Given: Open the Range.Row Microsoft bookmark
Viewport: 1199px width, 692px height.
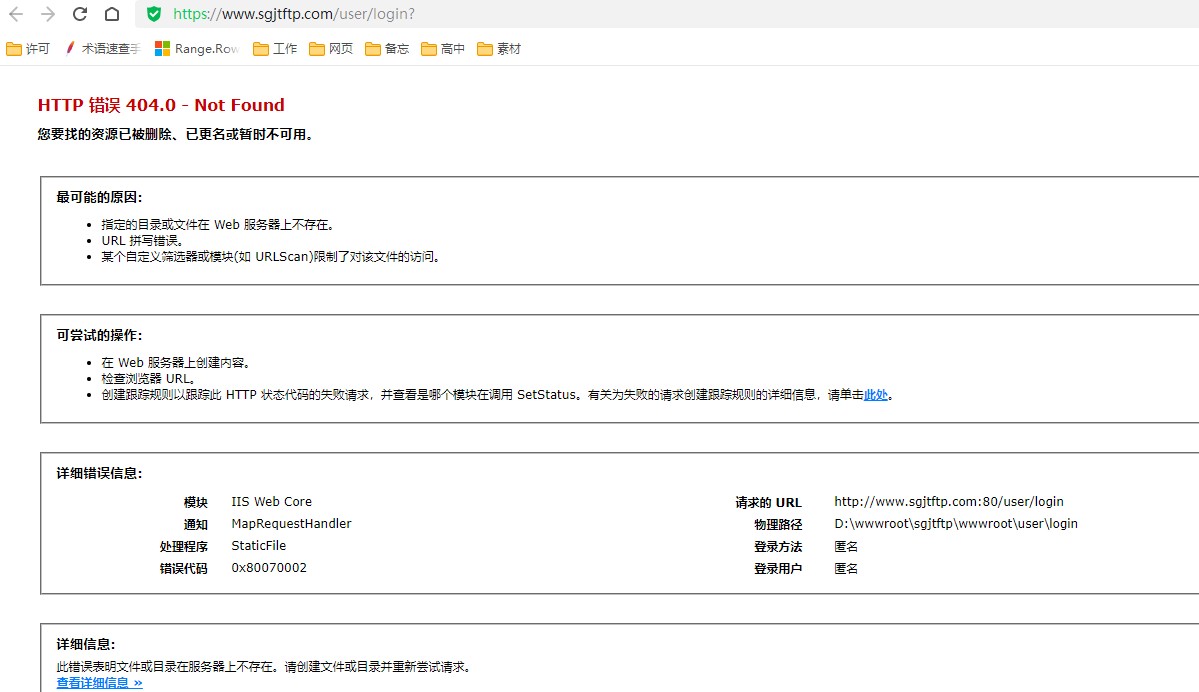Looking at the screenshot, I should coord(197,49).
